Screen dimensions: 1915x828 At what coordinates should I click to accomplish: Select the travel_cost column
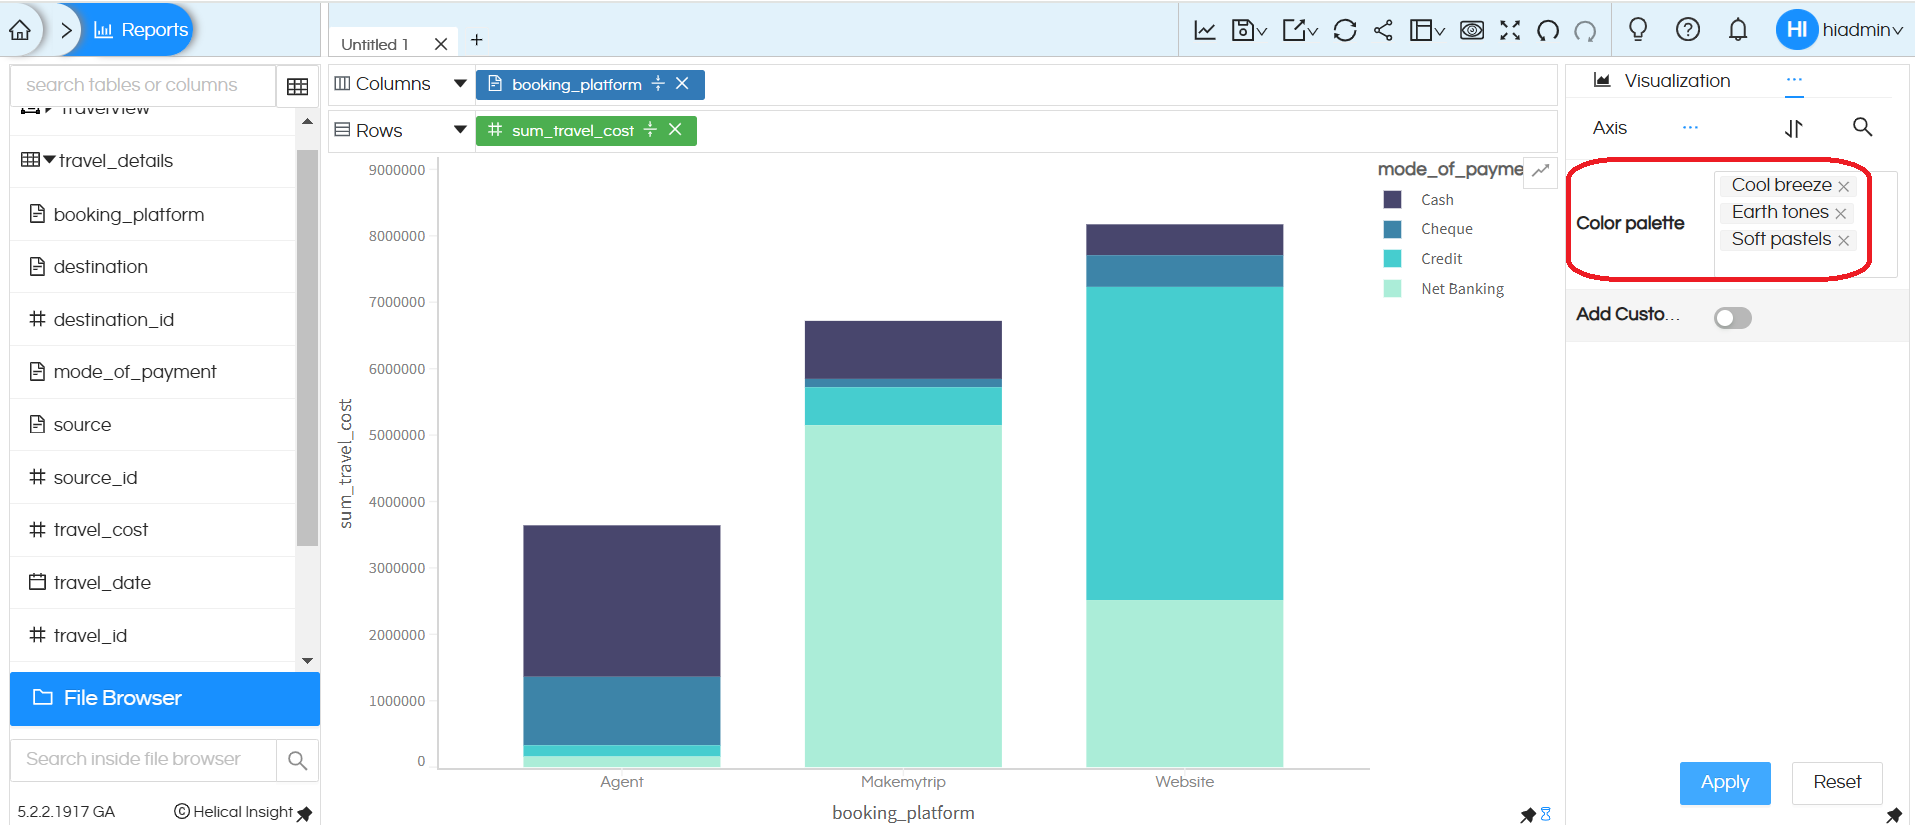pos(100,530)
